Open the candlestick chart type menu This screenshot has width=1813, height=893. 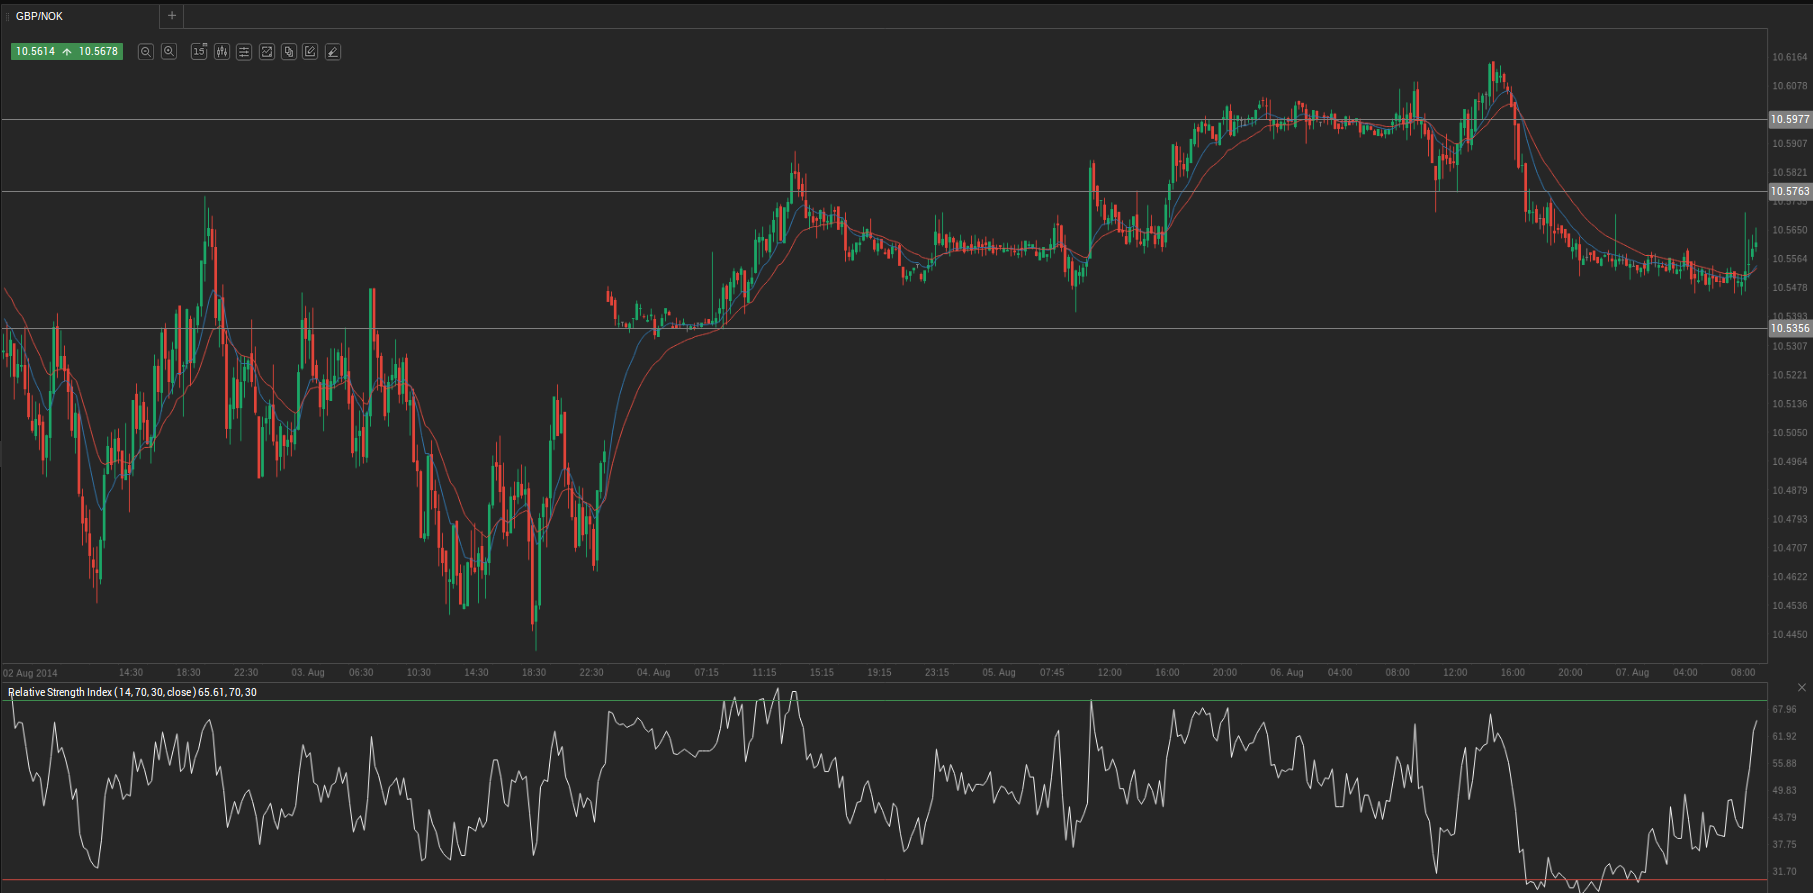coord(222,52)
